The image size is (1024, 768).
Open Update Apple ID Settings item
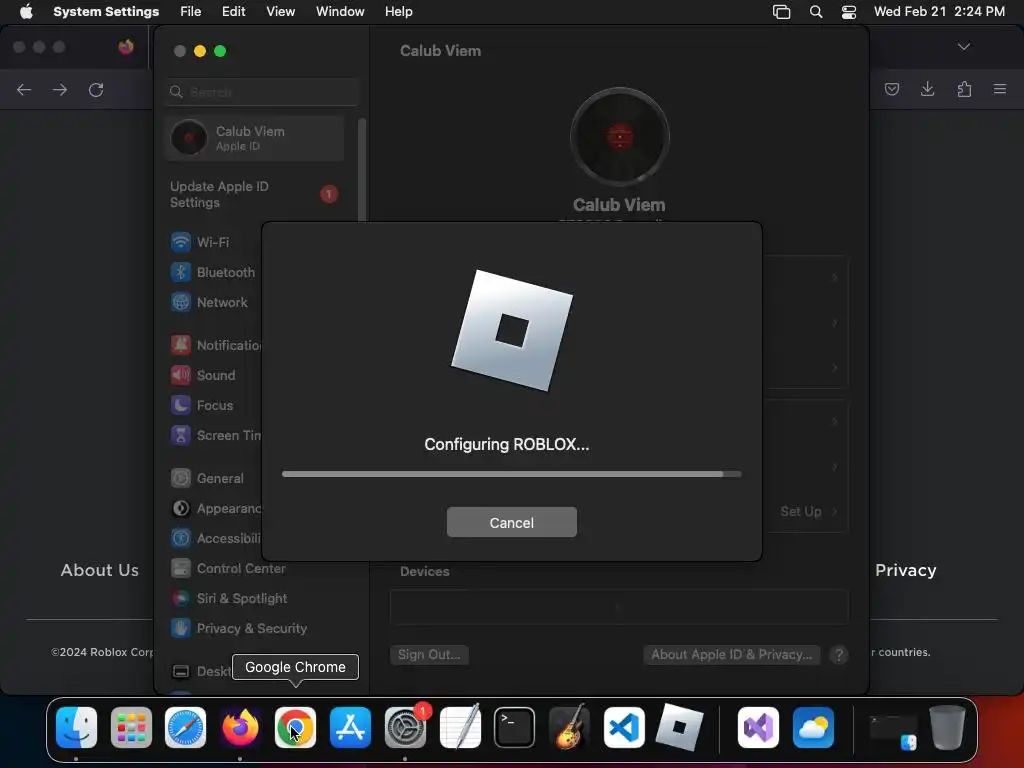click(x=255, y=195)
